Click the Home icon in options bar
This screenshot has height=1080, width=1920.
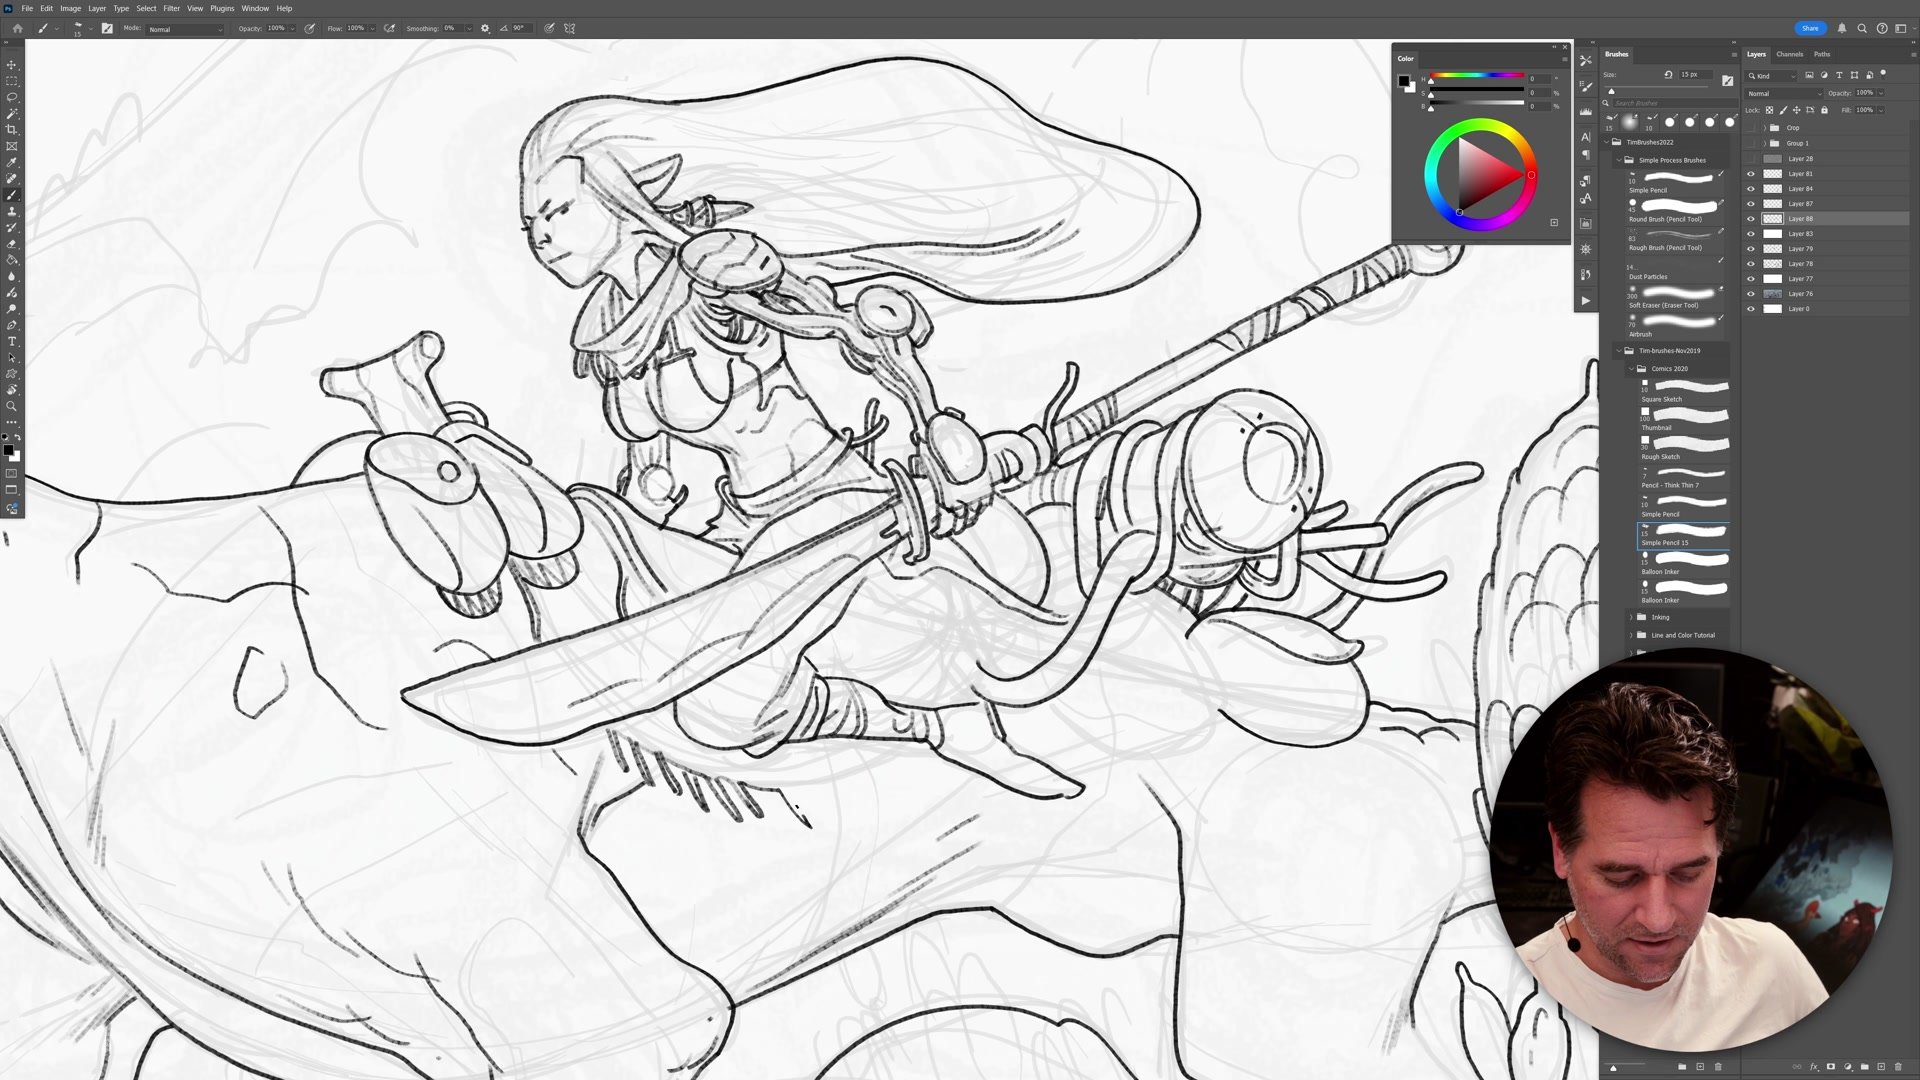click(17, 28)
